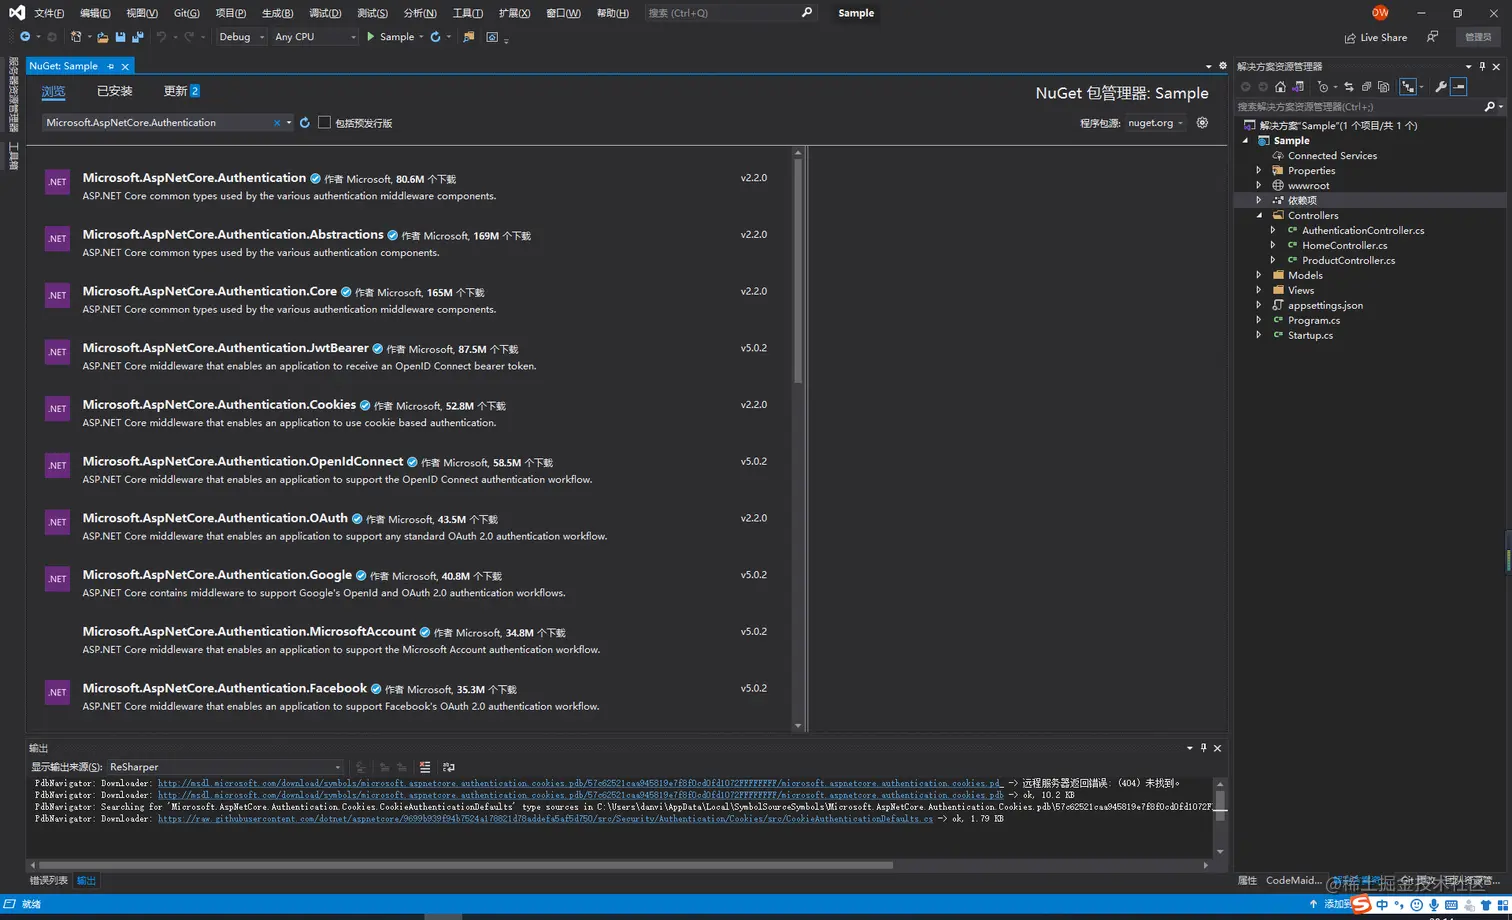The width and height of the screenshot is (1512, 920).
Task: Open the Debug configuration dropdown
Action: [242, 37]
